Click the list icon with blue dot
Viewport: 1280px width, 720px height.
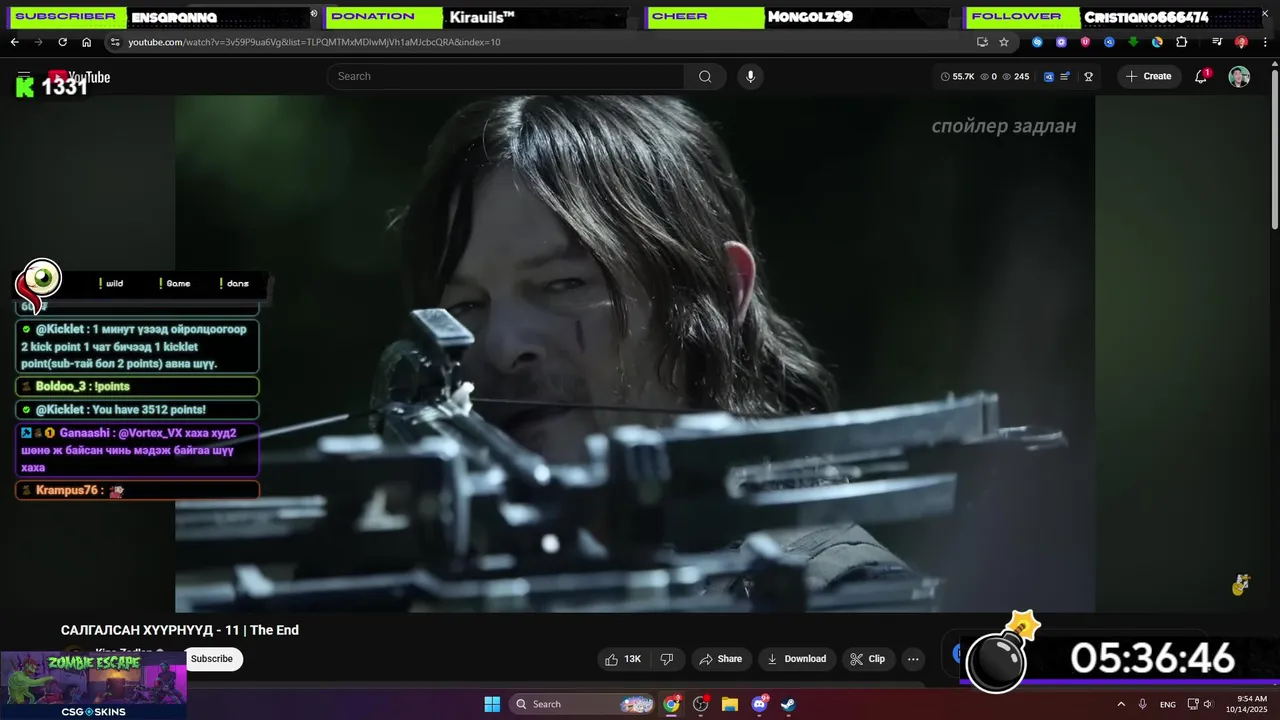[x=1065, y=76]
